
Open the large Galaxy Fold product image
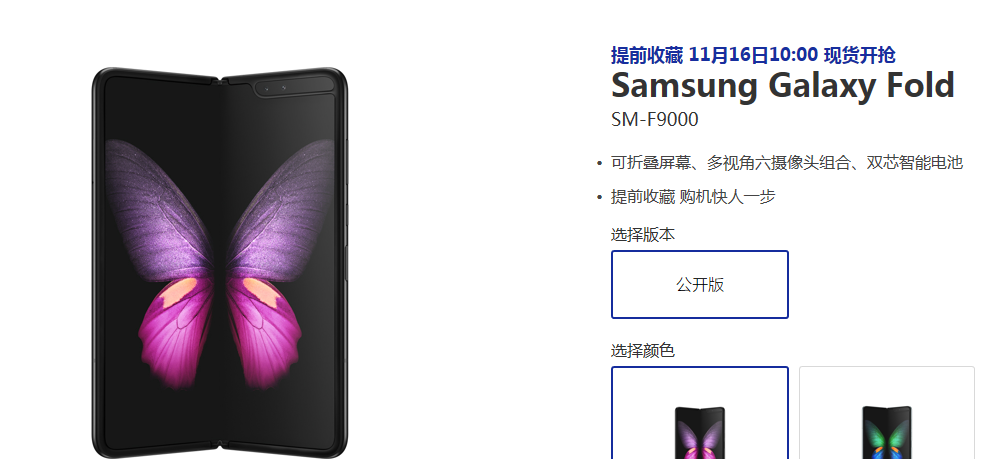(220, 263)
